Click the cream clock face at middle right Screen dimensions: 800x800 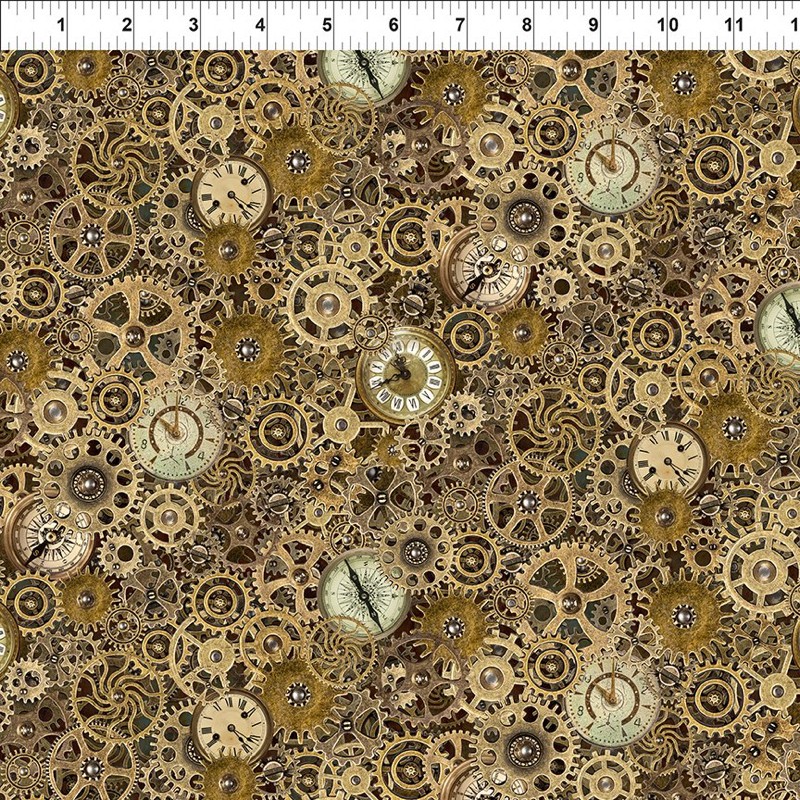coord(668,460)
